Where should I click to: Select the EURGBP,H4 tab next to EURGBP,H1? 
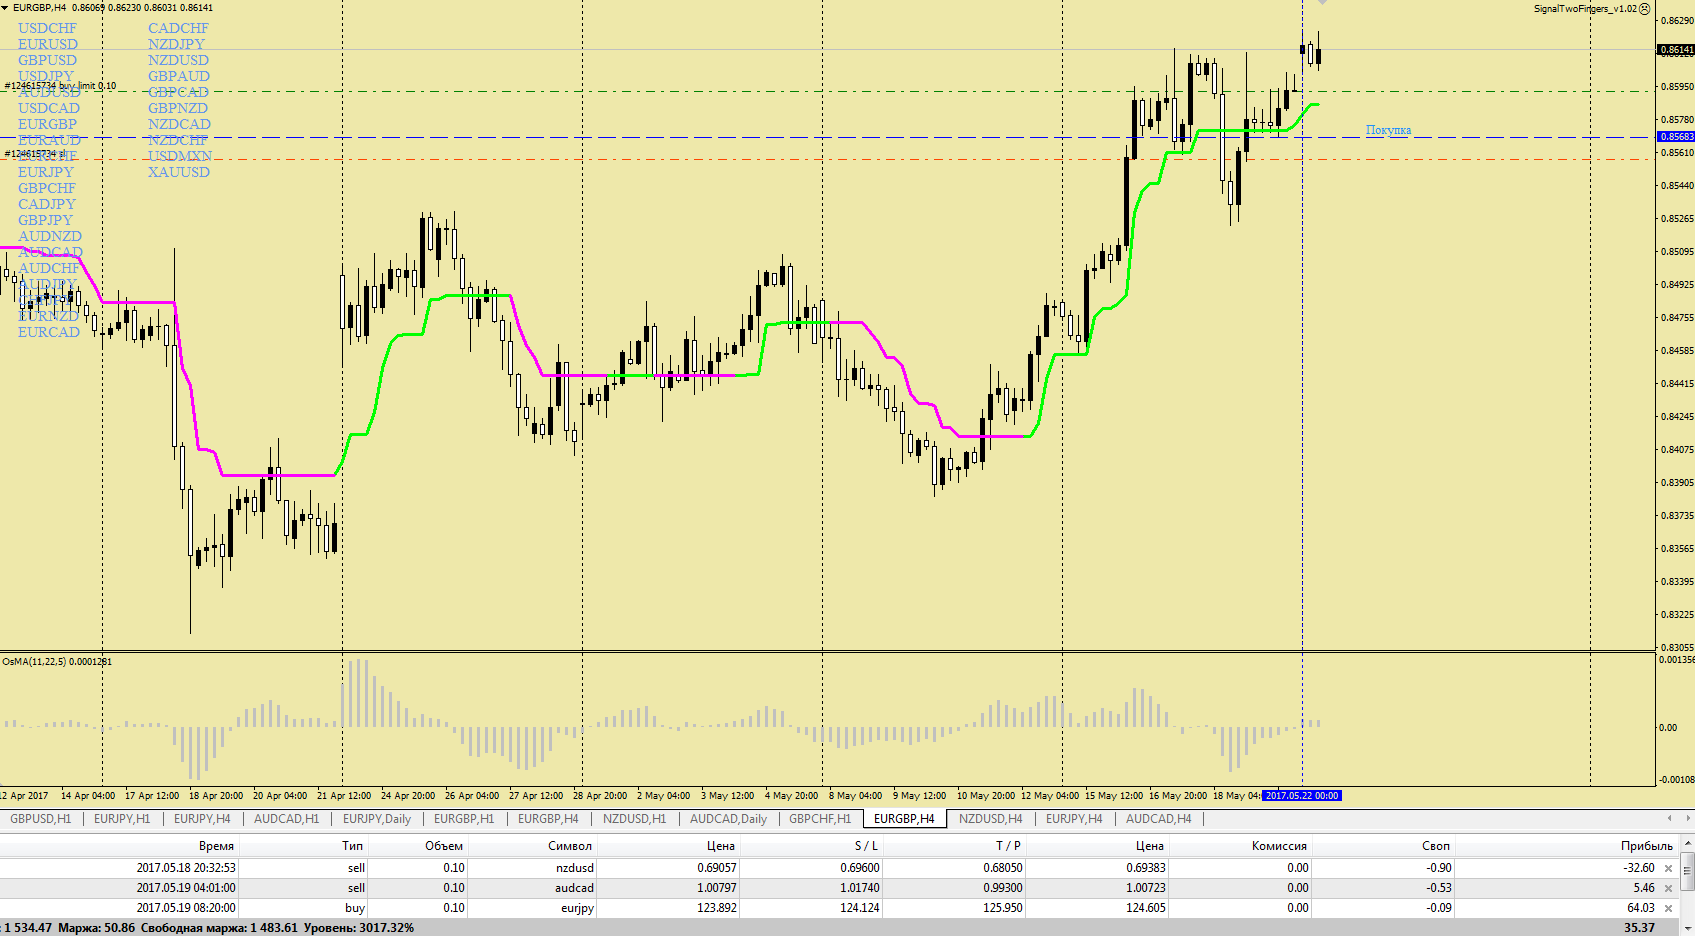point(548,819)
